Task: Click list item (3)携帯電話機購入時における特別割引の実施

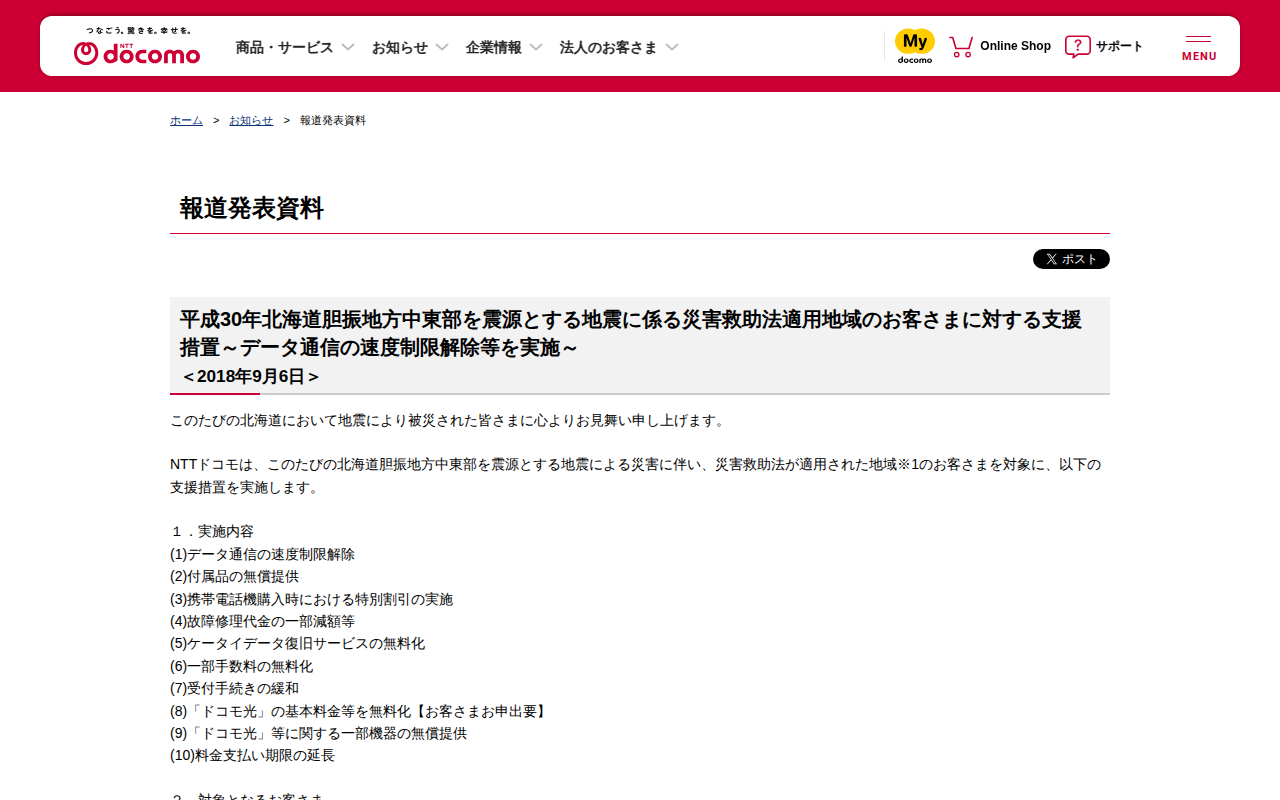Action: pos(311,599)
